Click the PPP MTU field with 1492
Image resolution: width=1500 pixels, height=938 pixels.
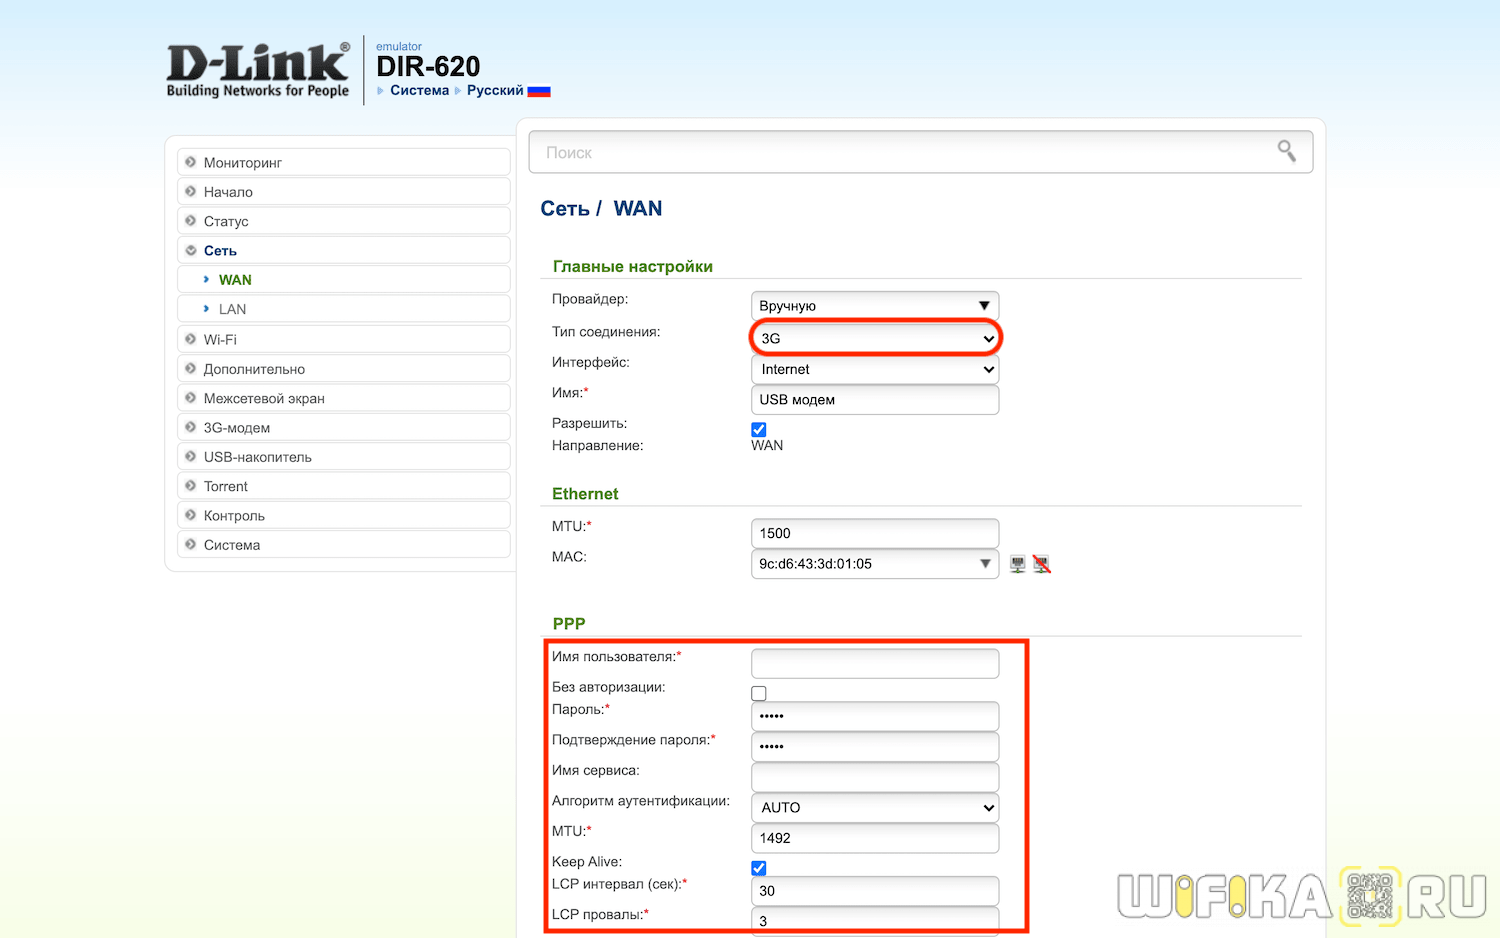coord(875,838)
